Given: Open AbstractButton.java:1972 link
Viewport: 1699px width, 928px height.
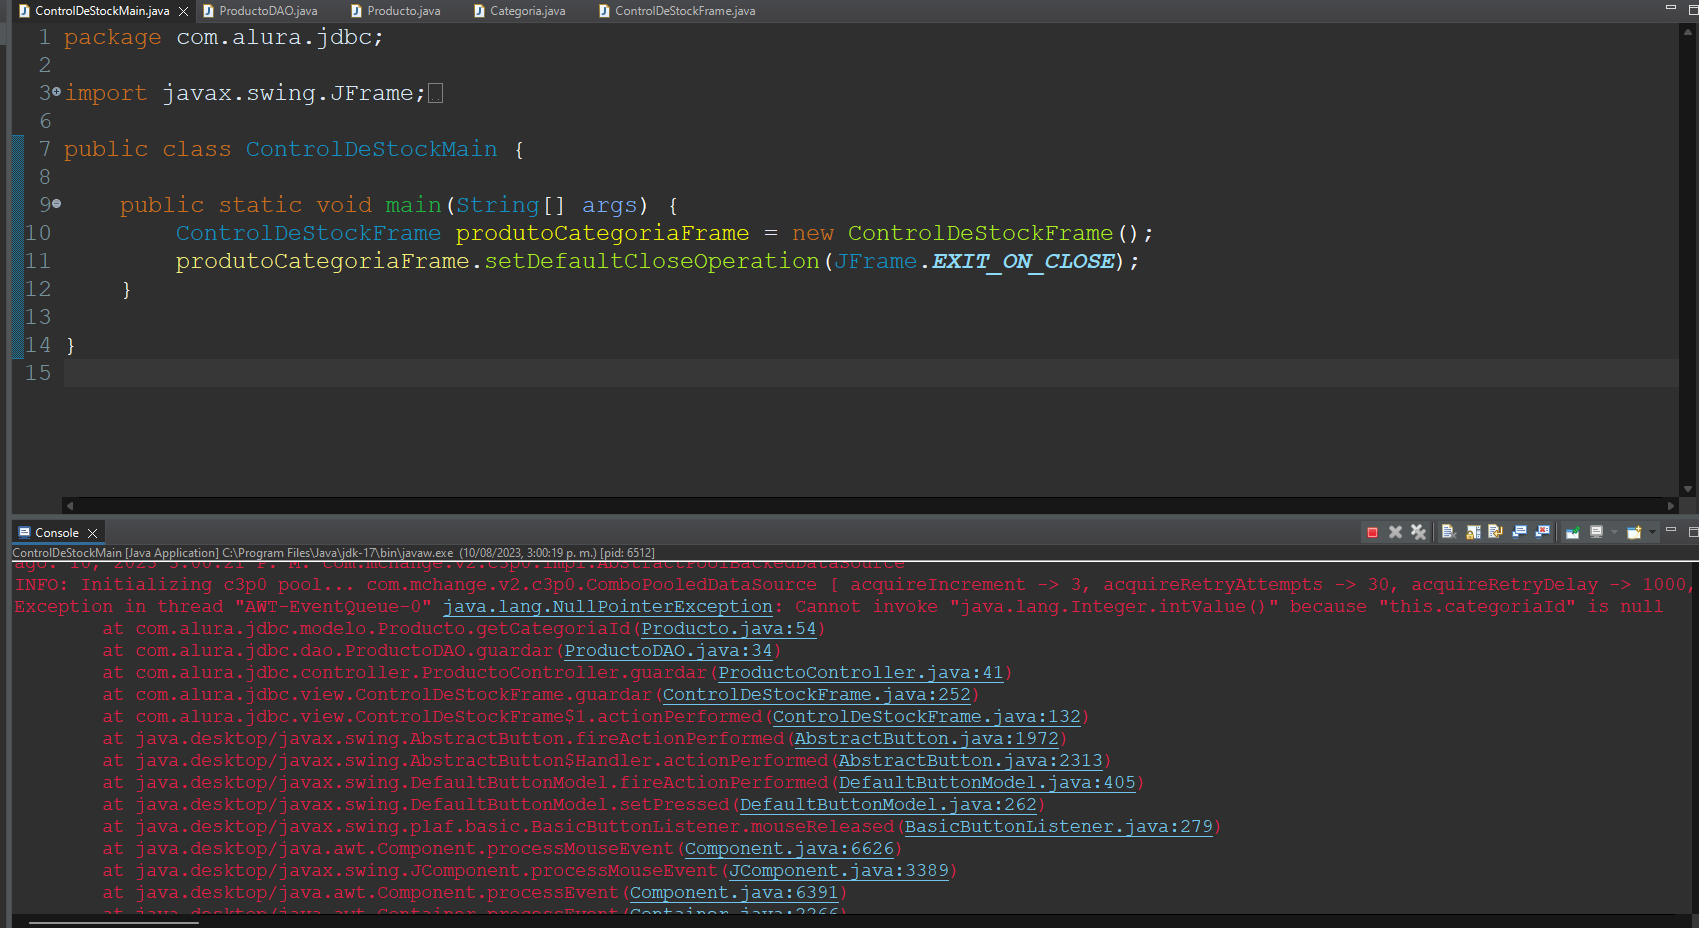Looking at the screenshot, I should pos(926,738).
